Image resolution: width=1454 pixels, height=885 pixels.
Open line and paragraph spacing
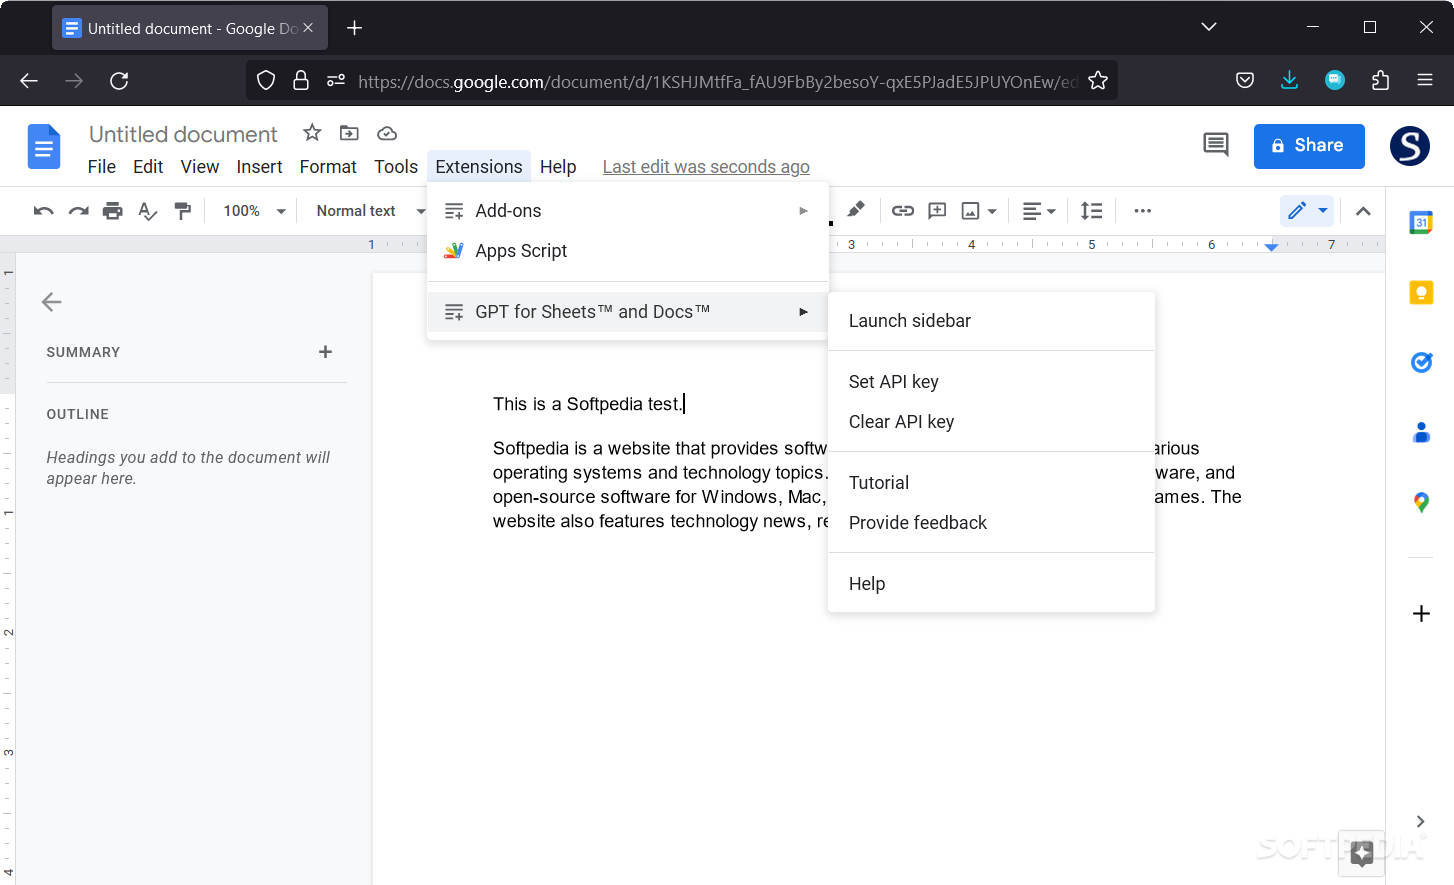coord(1091,211)
